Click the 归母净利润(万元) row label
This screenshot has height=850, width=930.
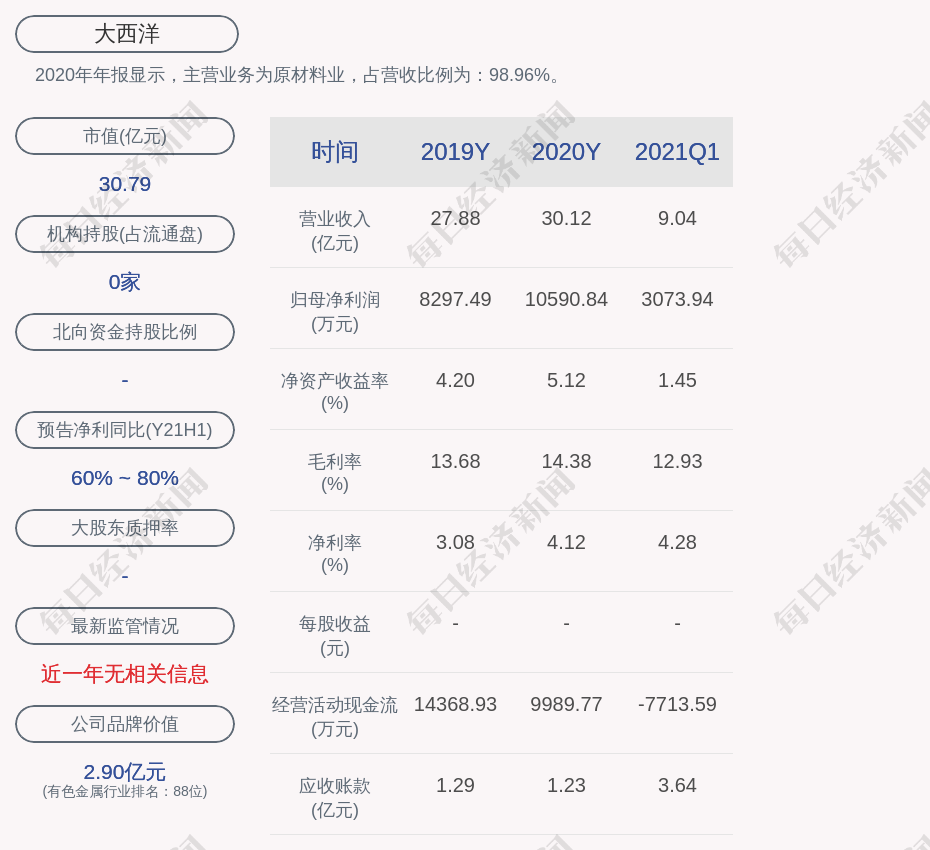pos(335,311)
